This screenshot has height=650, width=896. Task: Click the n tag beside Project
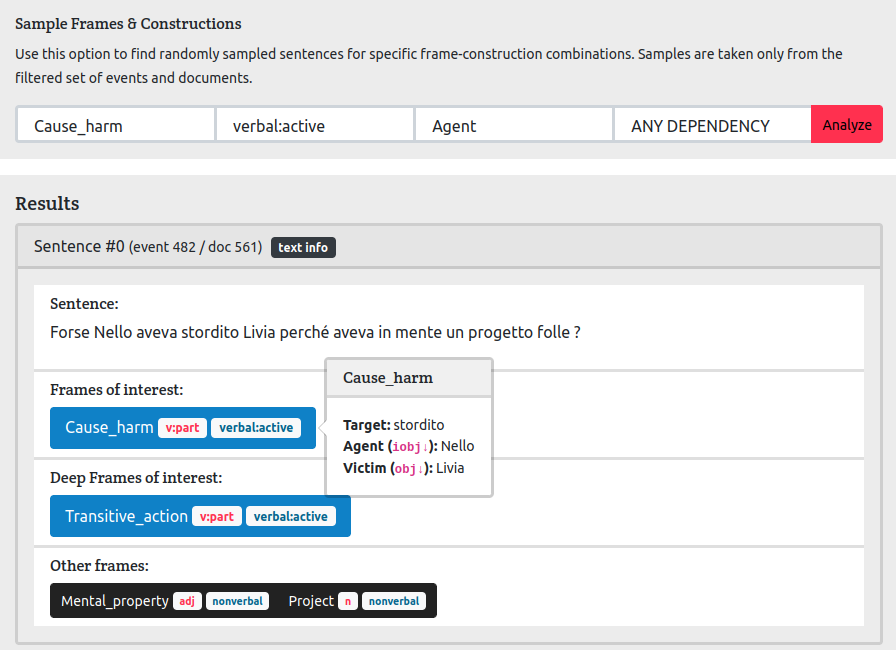point(348,601)
